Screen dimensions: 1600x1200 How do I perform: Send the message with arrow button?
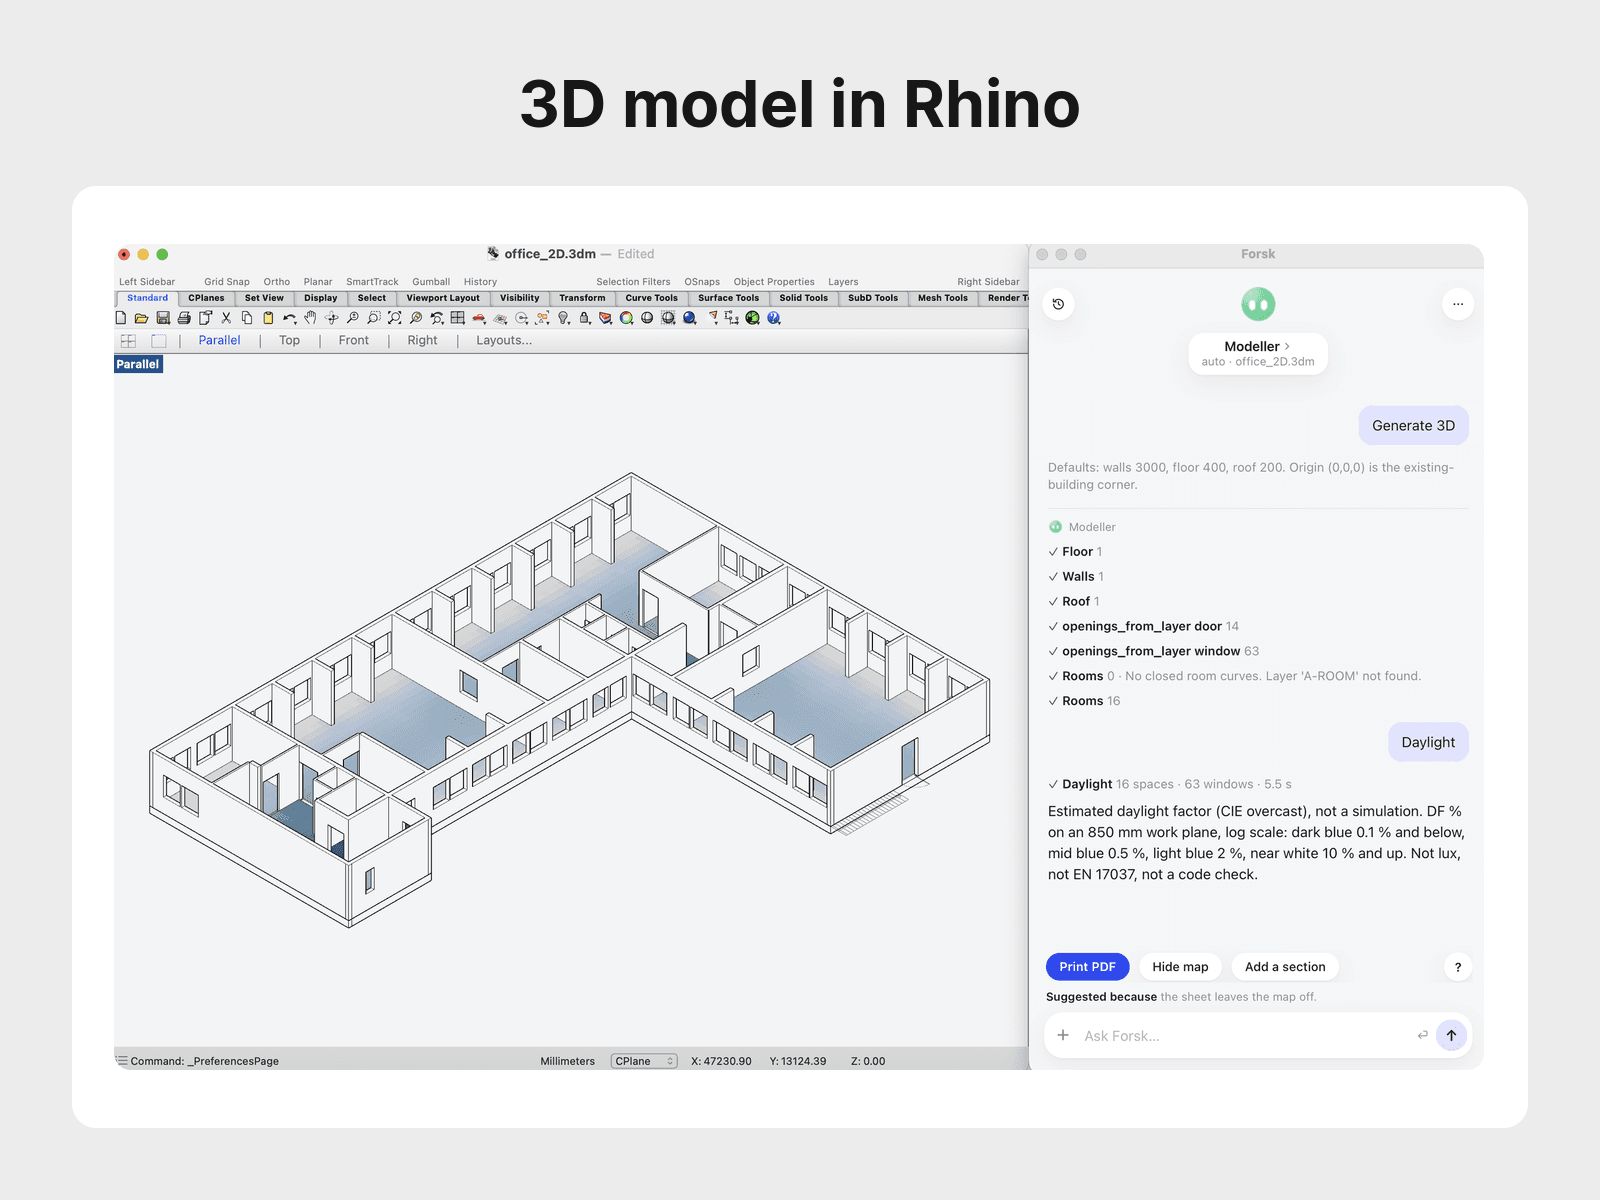coord(1451,1036)
